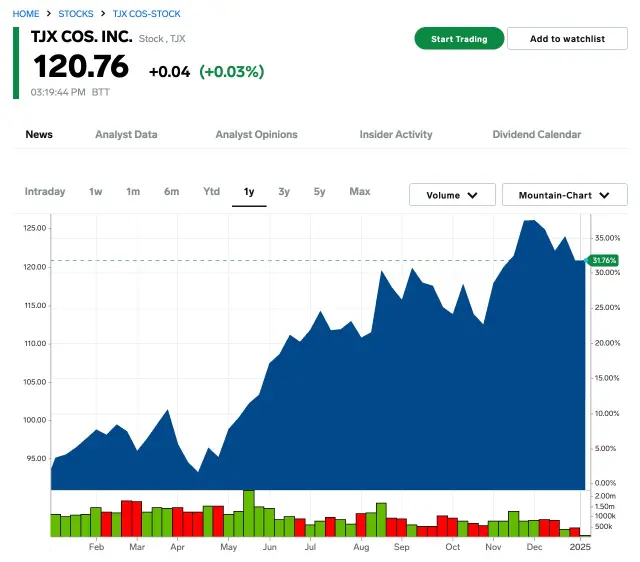This screenshot has width=640, height=562.
Task: Click the chevron arrow in the Volume dropdown
Action: point(473,195)
